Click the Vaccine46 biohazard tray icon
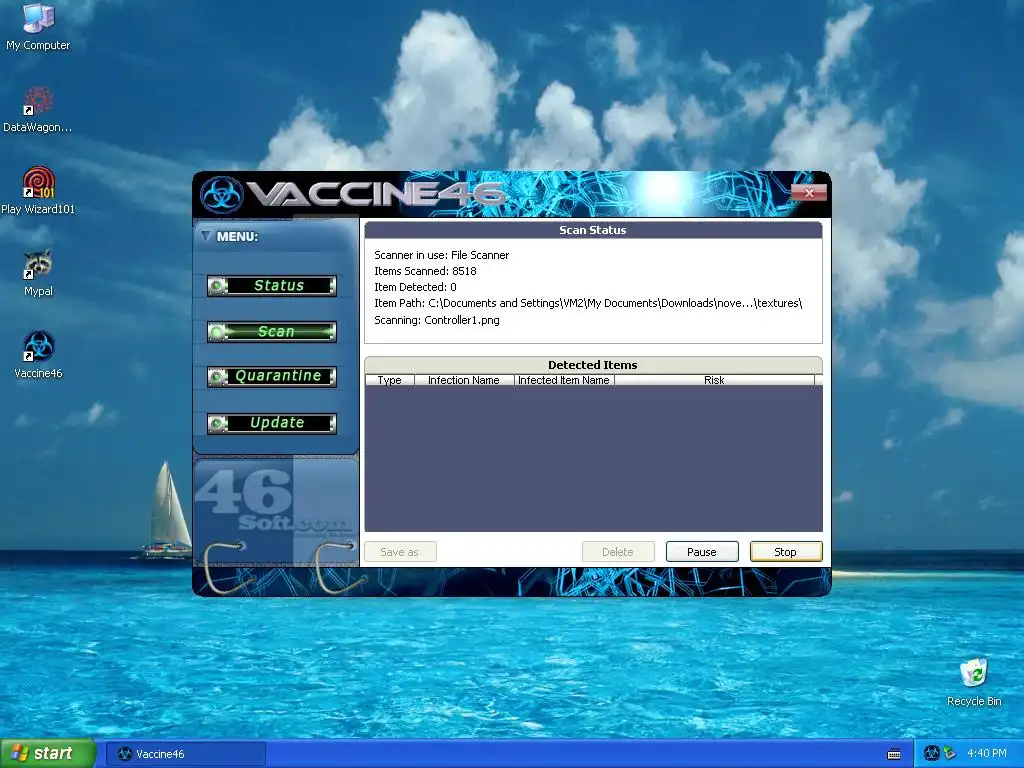Image resolution: width=1024 pixels, height=768 pixels. coord(932,753)
